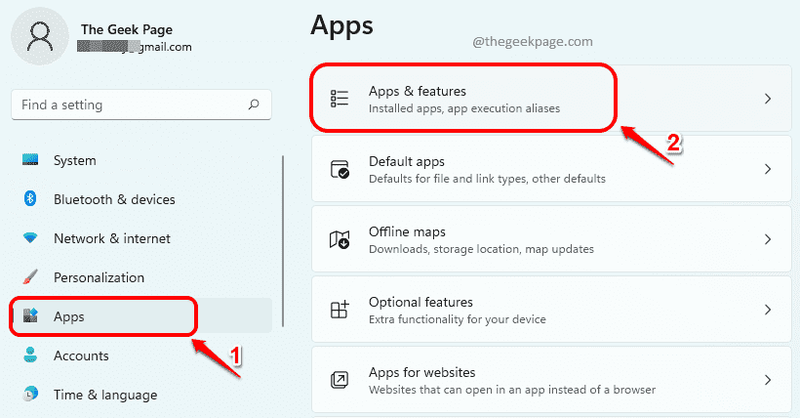Click 'Downloads, storage location, map updates' text
Viewport: 800px width, 418px height.
(481, 249)
